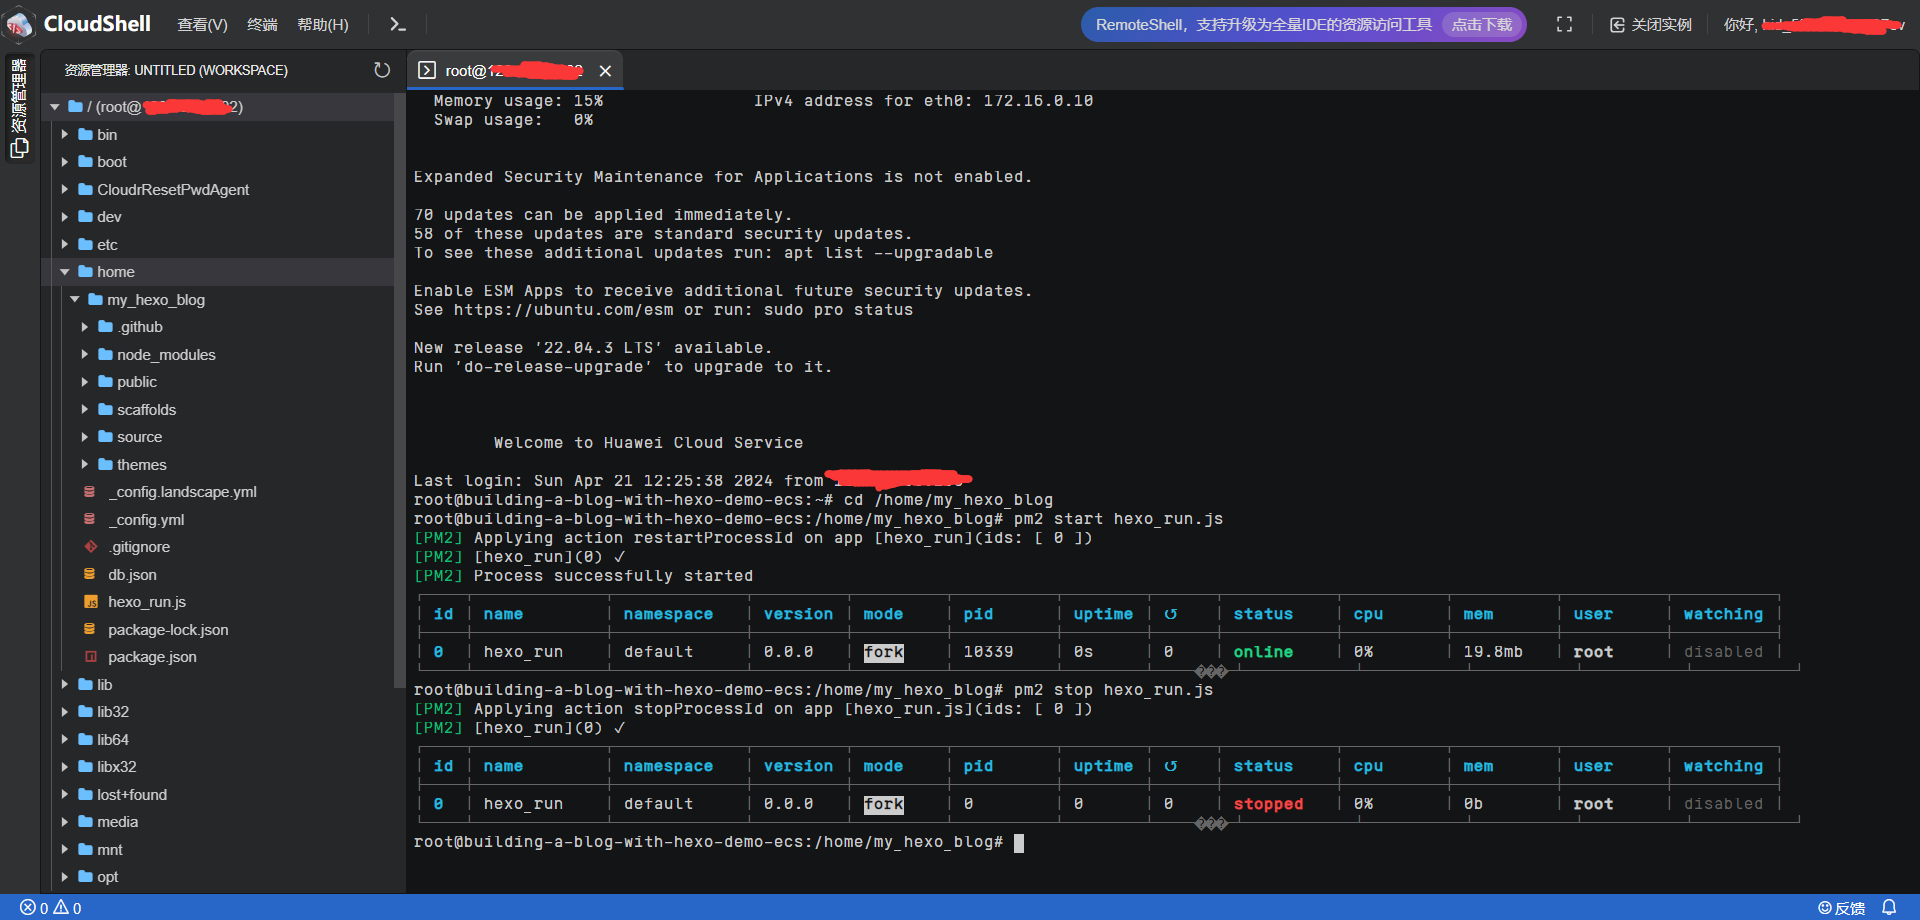Image resolution: width=1920 pixels, height=920 pixels.
Task: Enter fullscreen mode with the expand icon
Action: [x=1564, y=24]
